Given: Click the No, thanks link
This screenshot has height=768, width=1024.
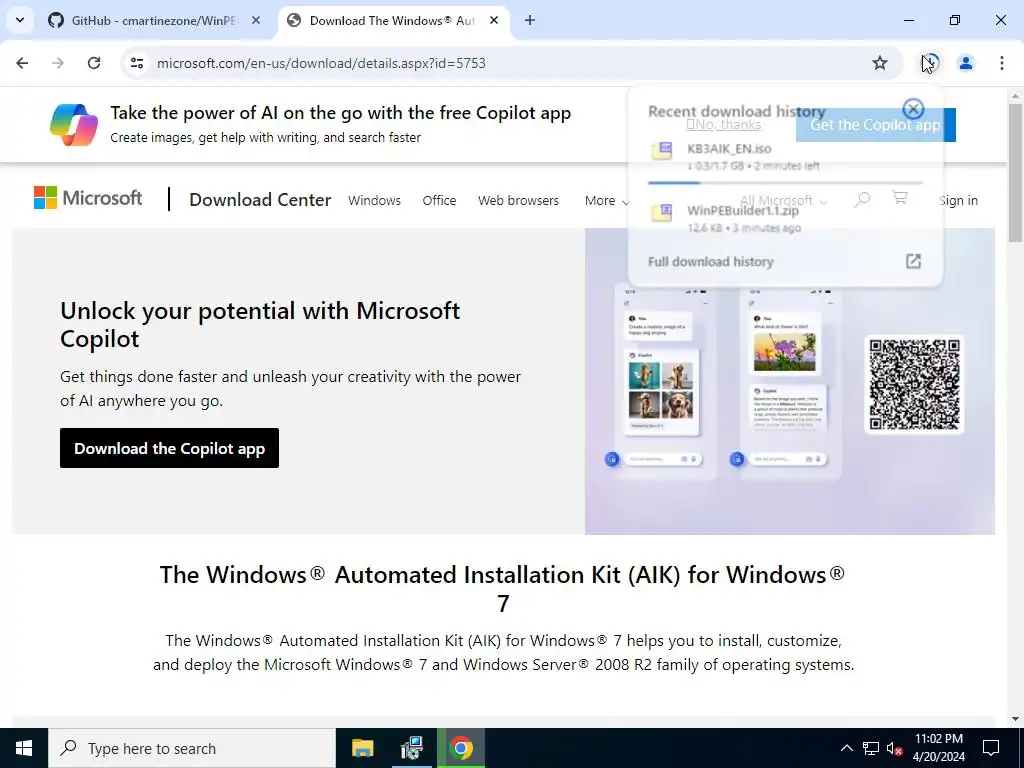Looking at the screenshot, I should point(724,124).
